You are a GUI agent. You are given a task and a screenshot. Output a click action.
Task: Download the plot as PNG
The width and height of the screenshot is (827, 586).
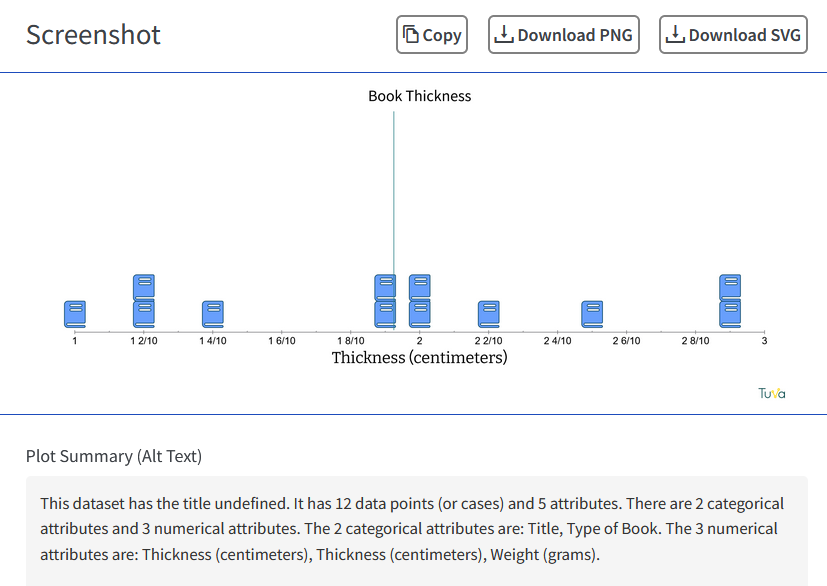coord(564,35)
